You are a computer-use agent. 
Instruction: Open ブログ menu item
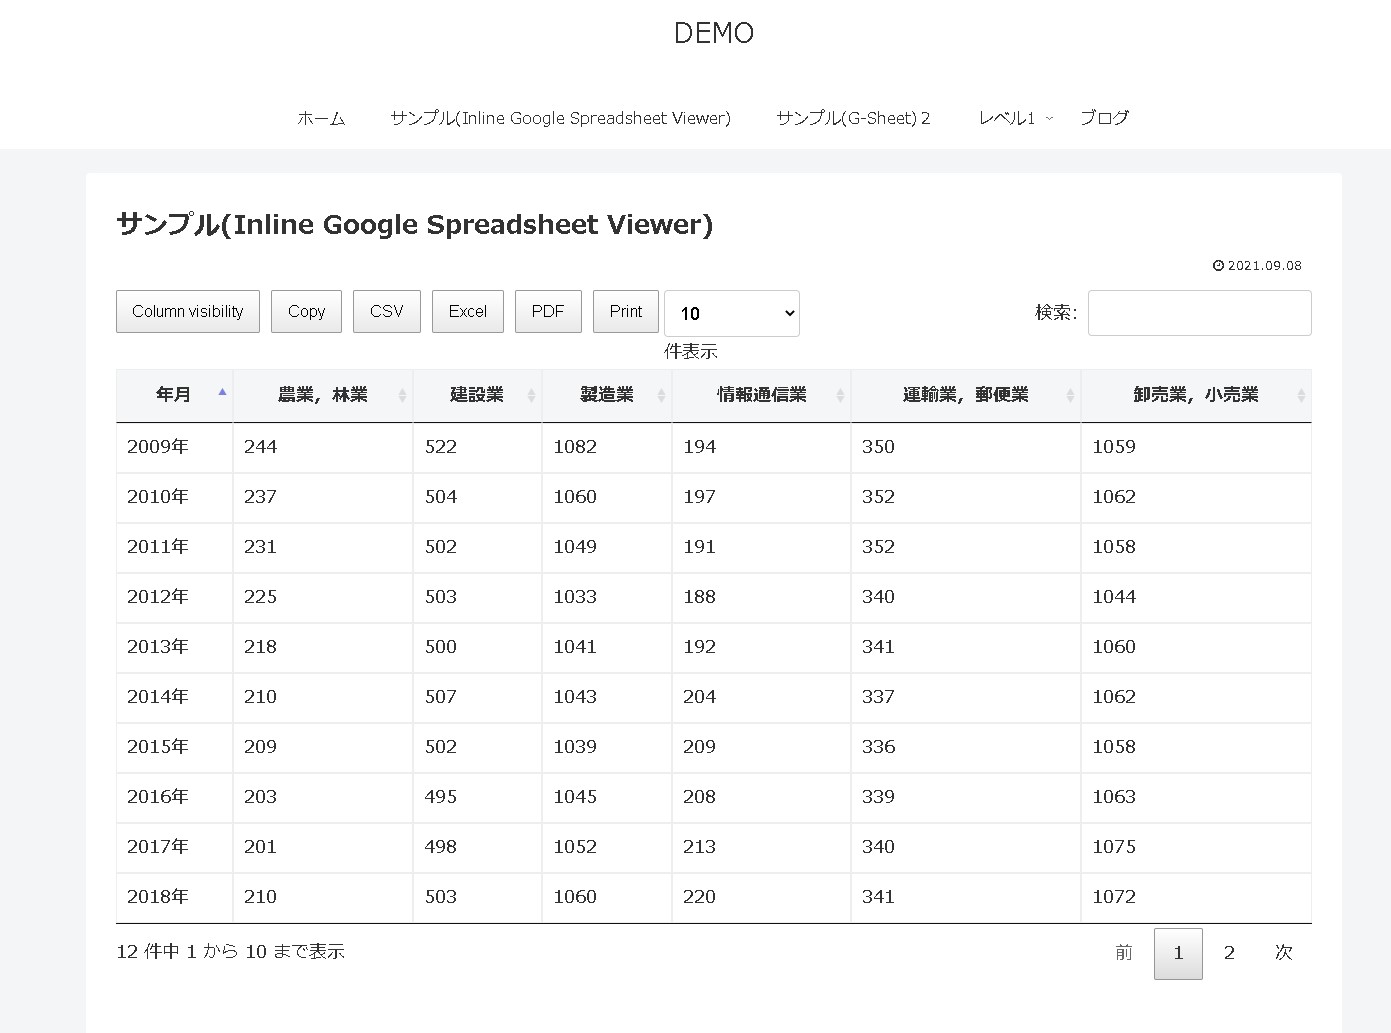tap(1104, 118)
